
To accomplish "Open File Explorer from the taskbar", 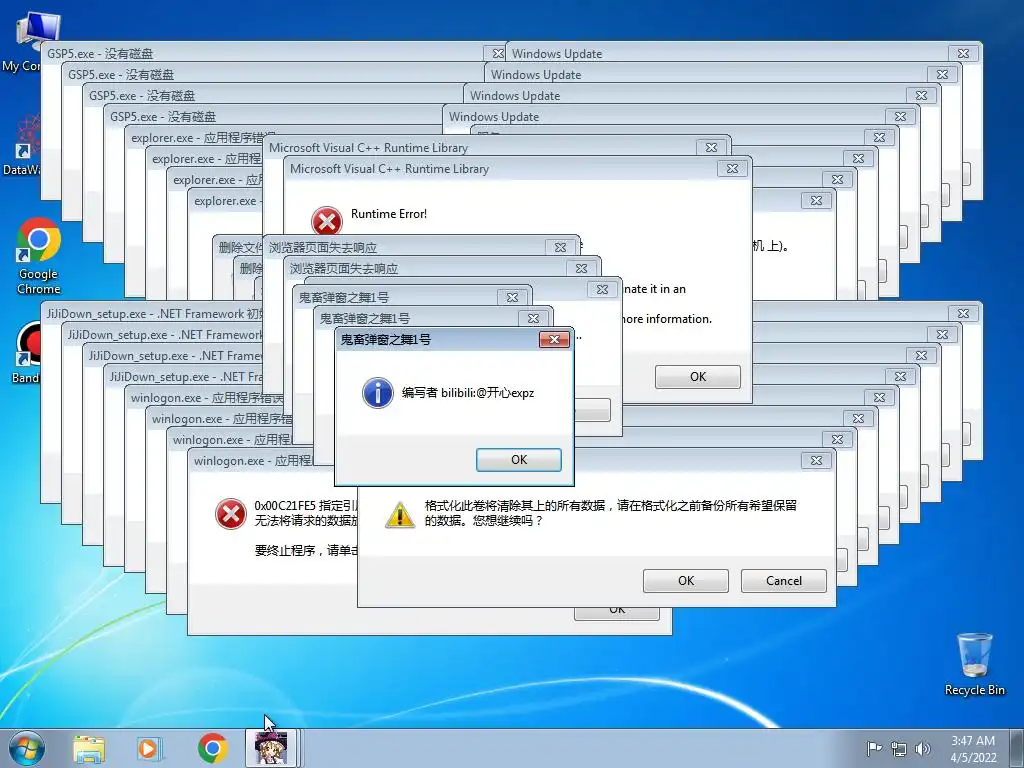I will pyautogui.click(x=89, y=748).
